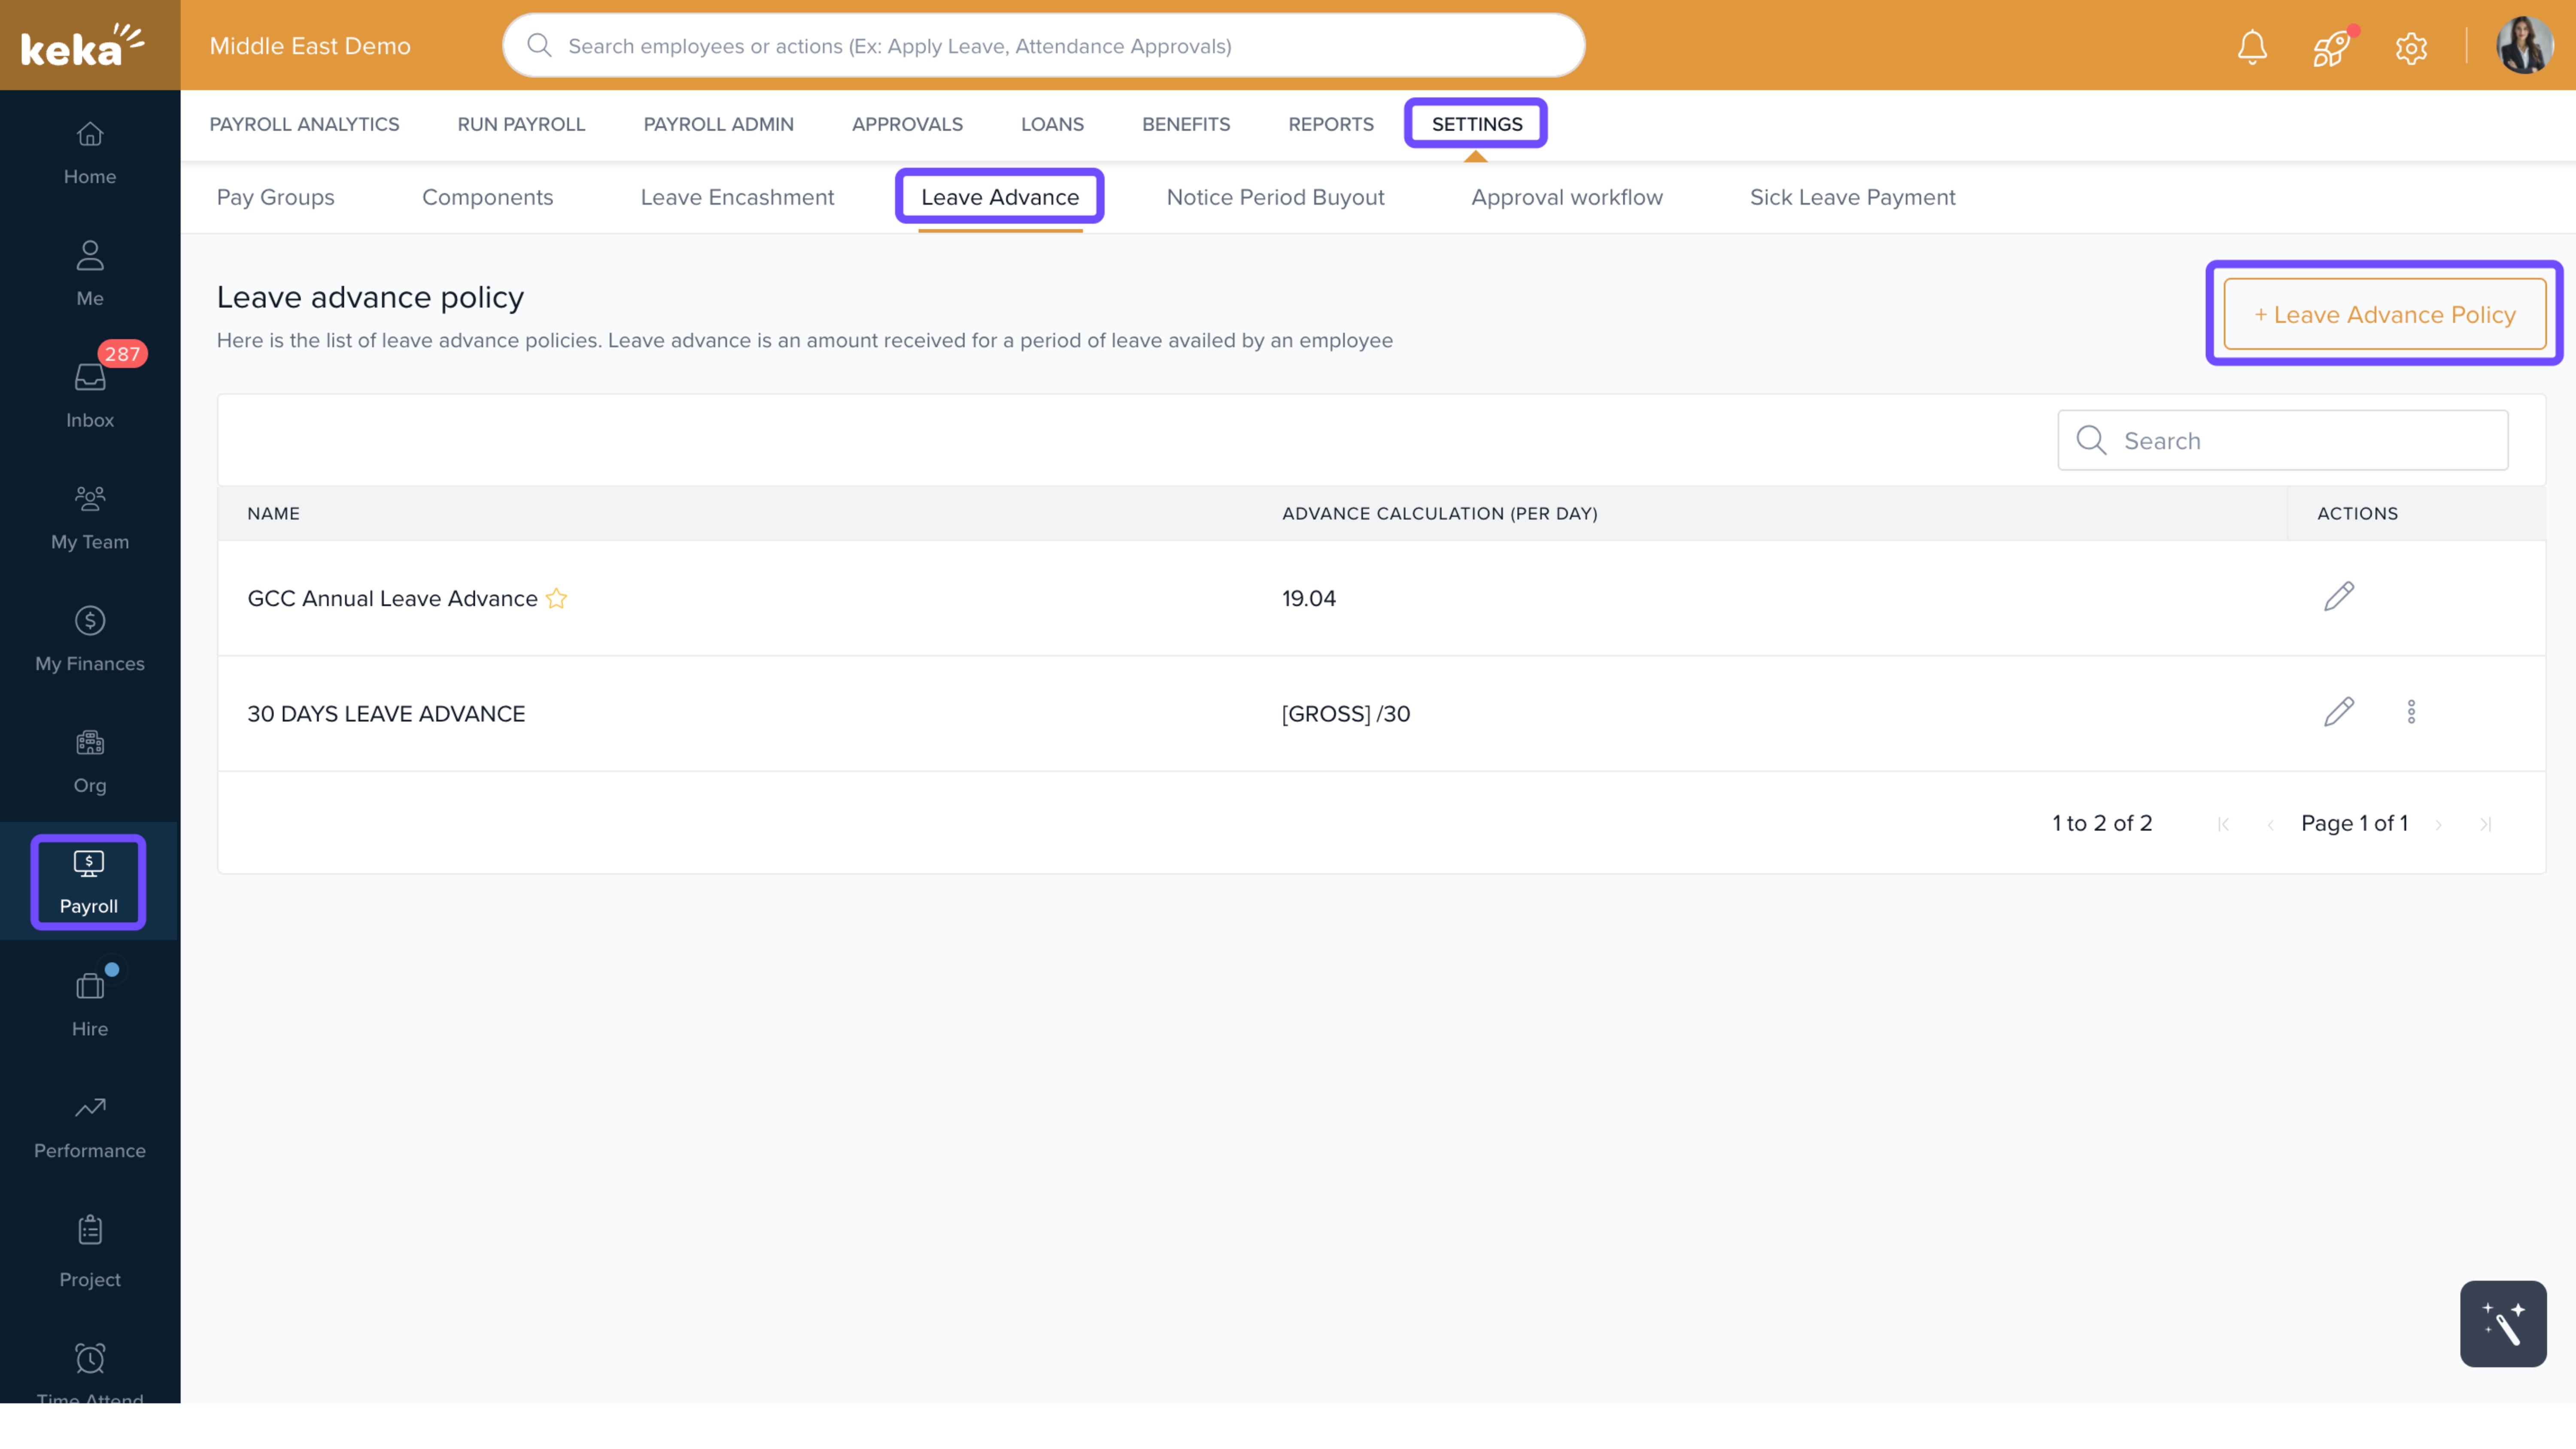Click the keka logo

tap(83, 46)
